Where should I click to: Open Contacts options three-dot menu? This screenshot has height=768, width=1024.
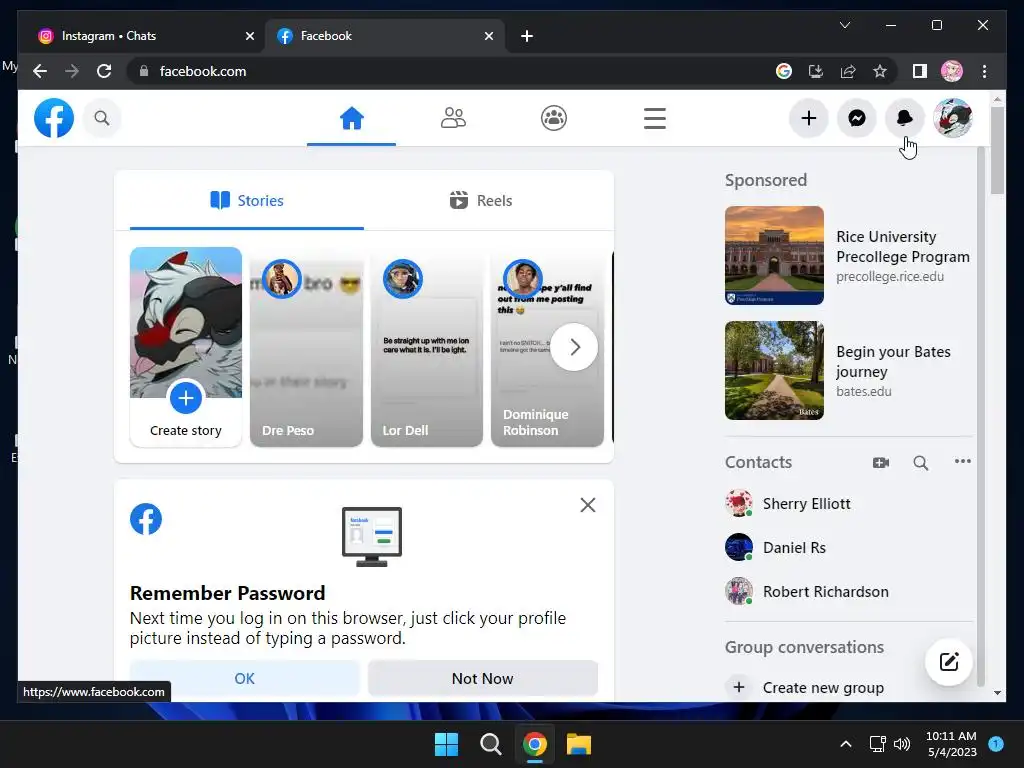pos(963,461)
